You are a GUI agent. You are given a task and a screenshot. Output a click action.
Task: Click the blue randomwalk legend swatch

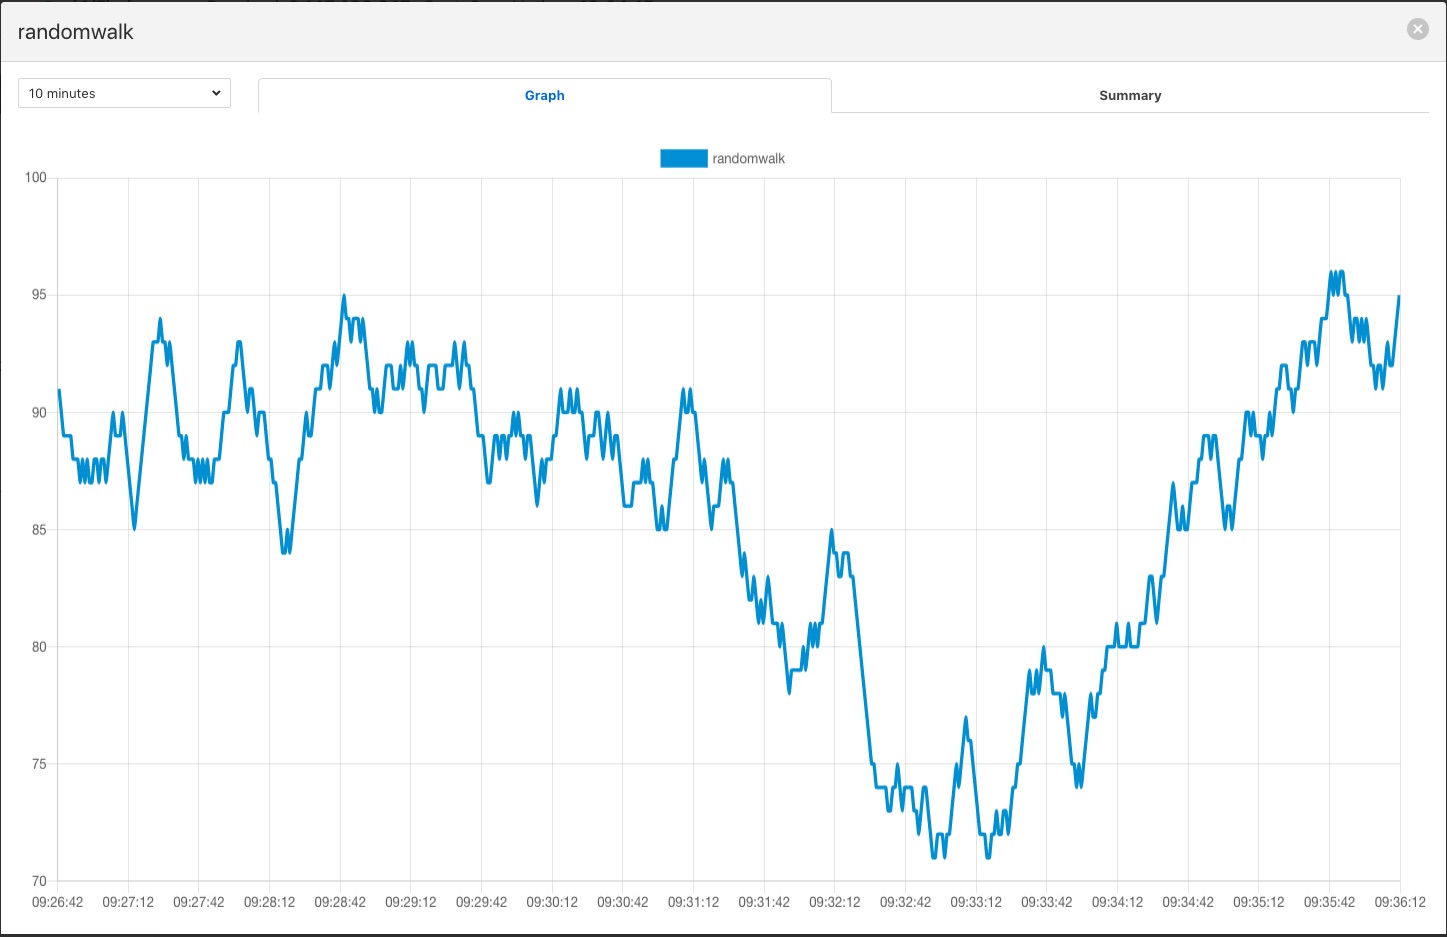point(683,159)
